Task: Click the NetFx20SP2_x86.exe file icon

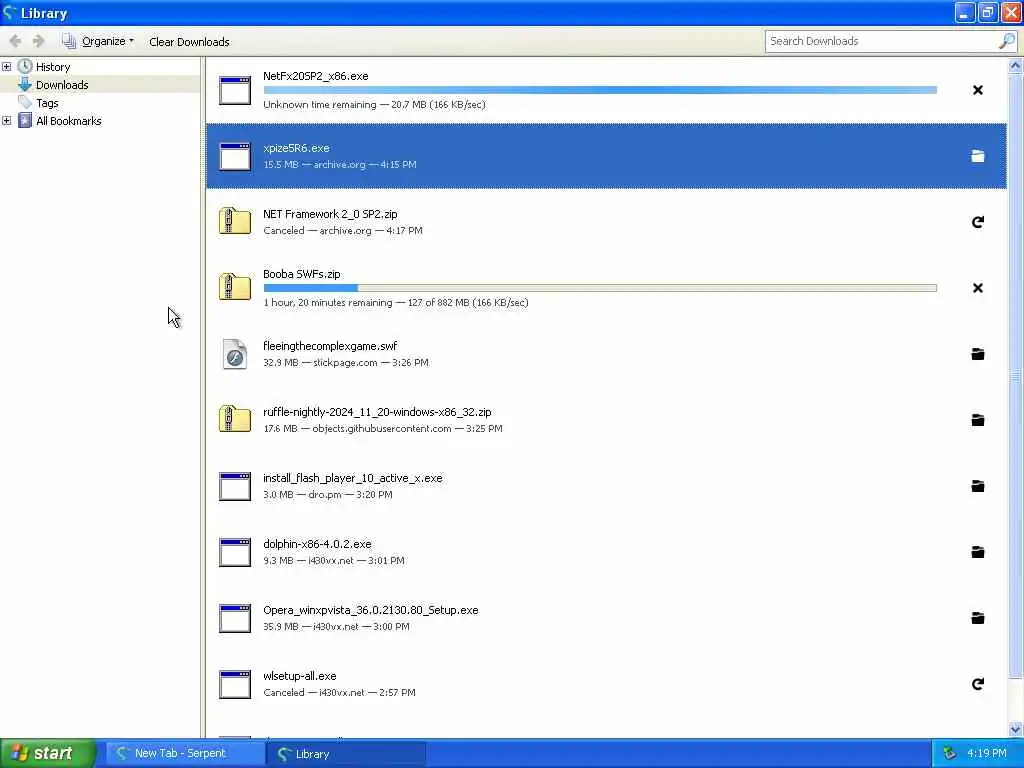Action: tap(235, 90)
